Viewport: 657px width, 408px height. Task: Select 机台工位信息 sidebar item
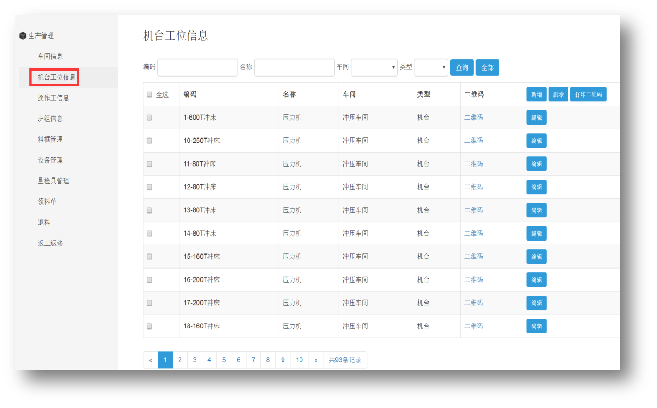(56, 77)
